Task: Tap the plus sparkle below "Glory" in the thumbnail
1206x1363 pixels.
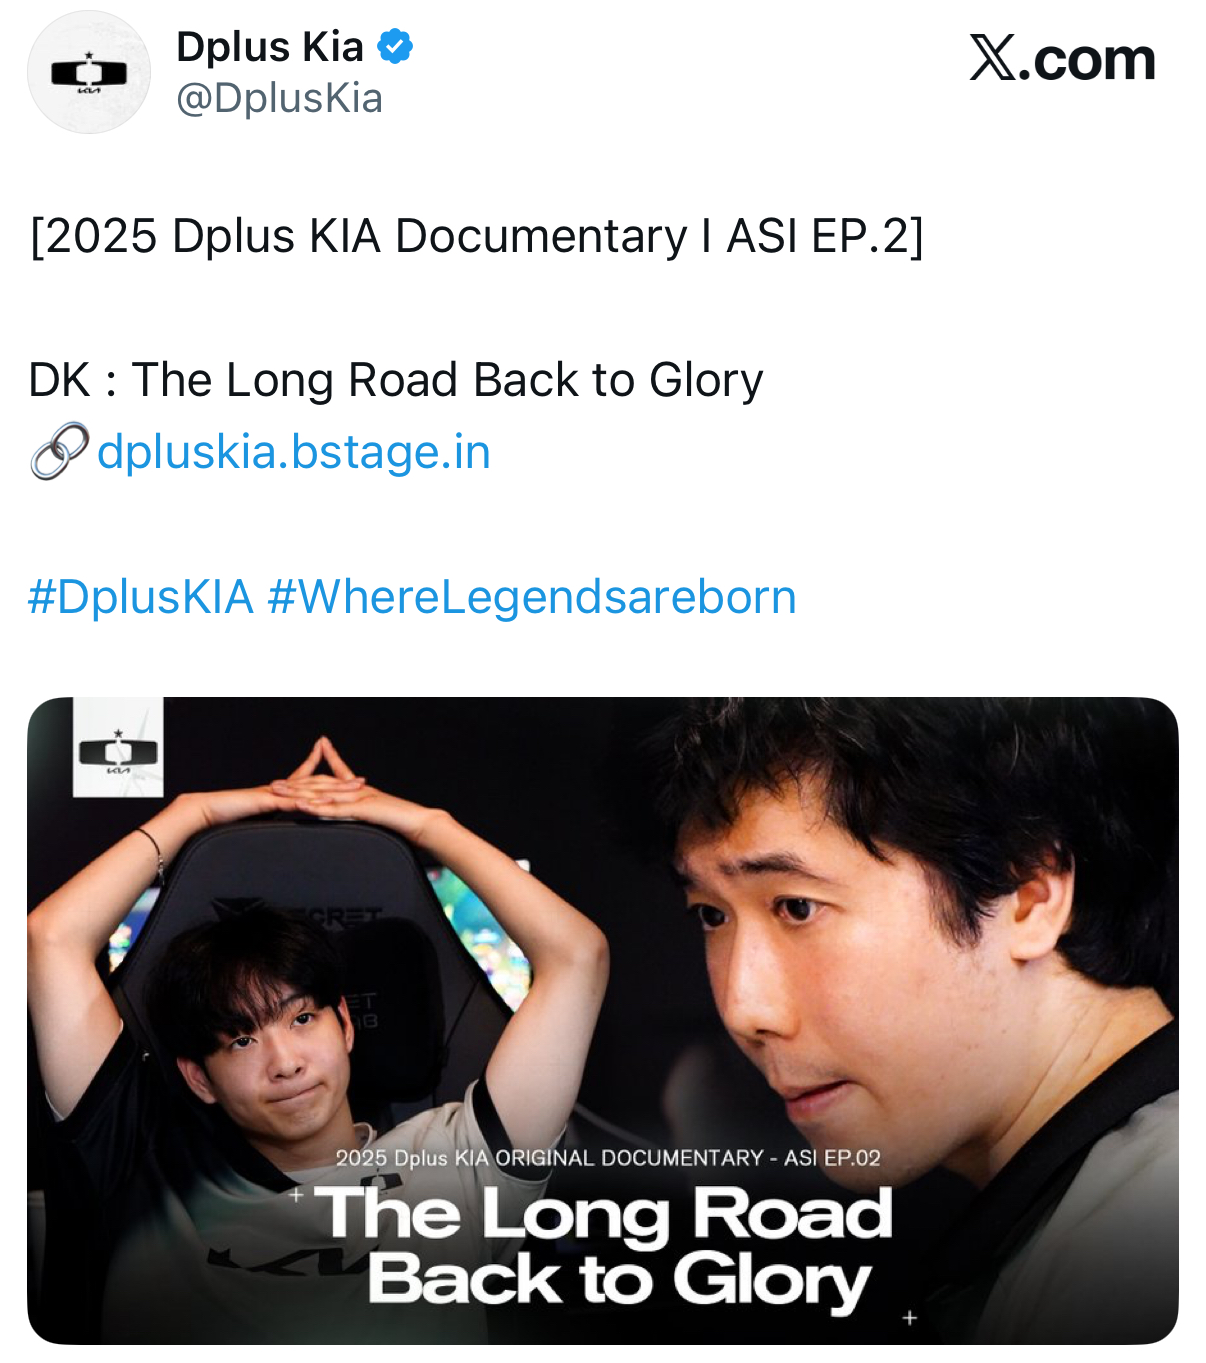Action: click(x=909, y=1318)
